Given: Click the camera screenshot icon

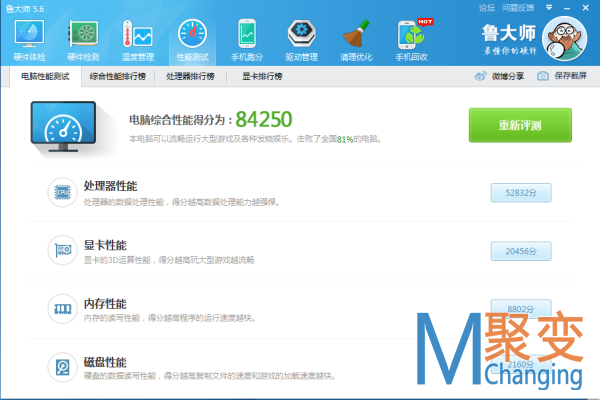Looking at the screenshot, I should [543, 76].
